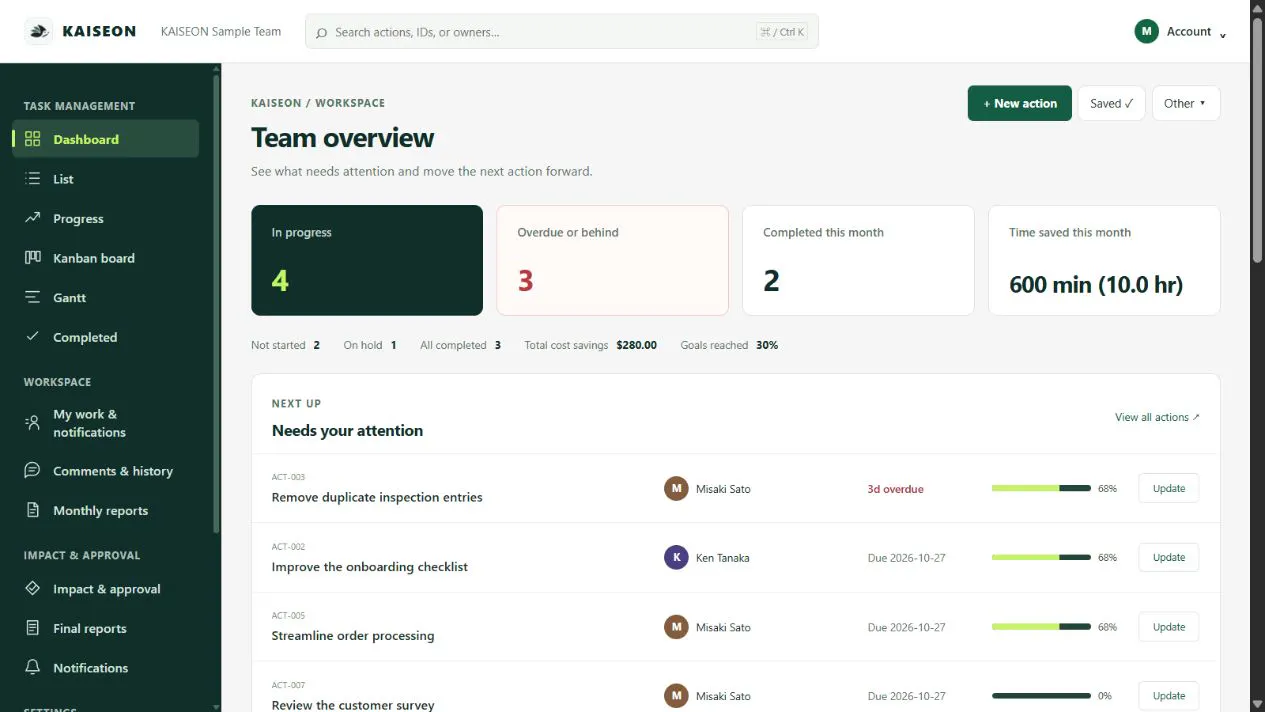Click the Completed checkmark icon

click(33, 337)
